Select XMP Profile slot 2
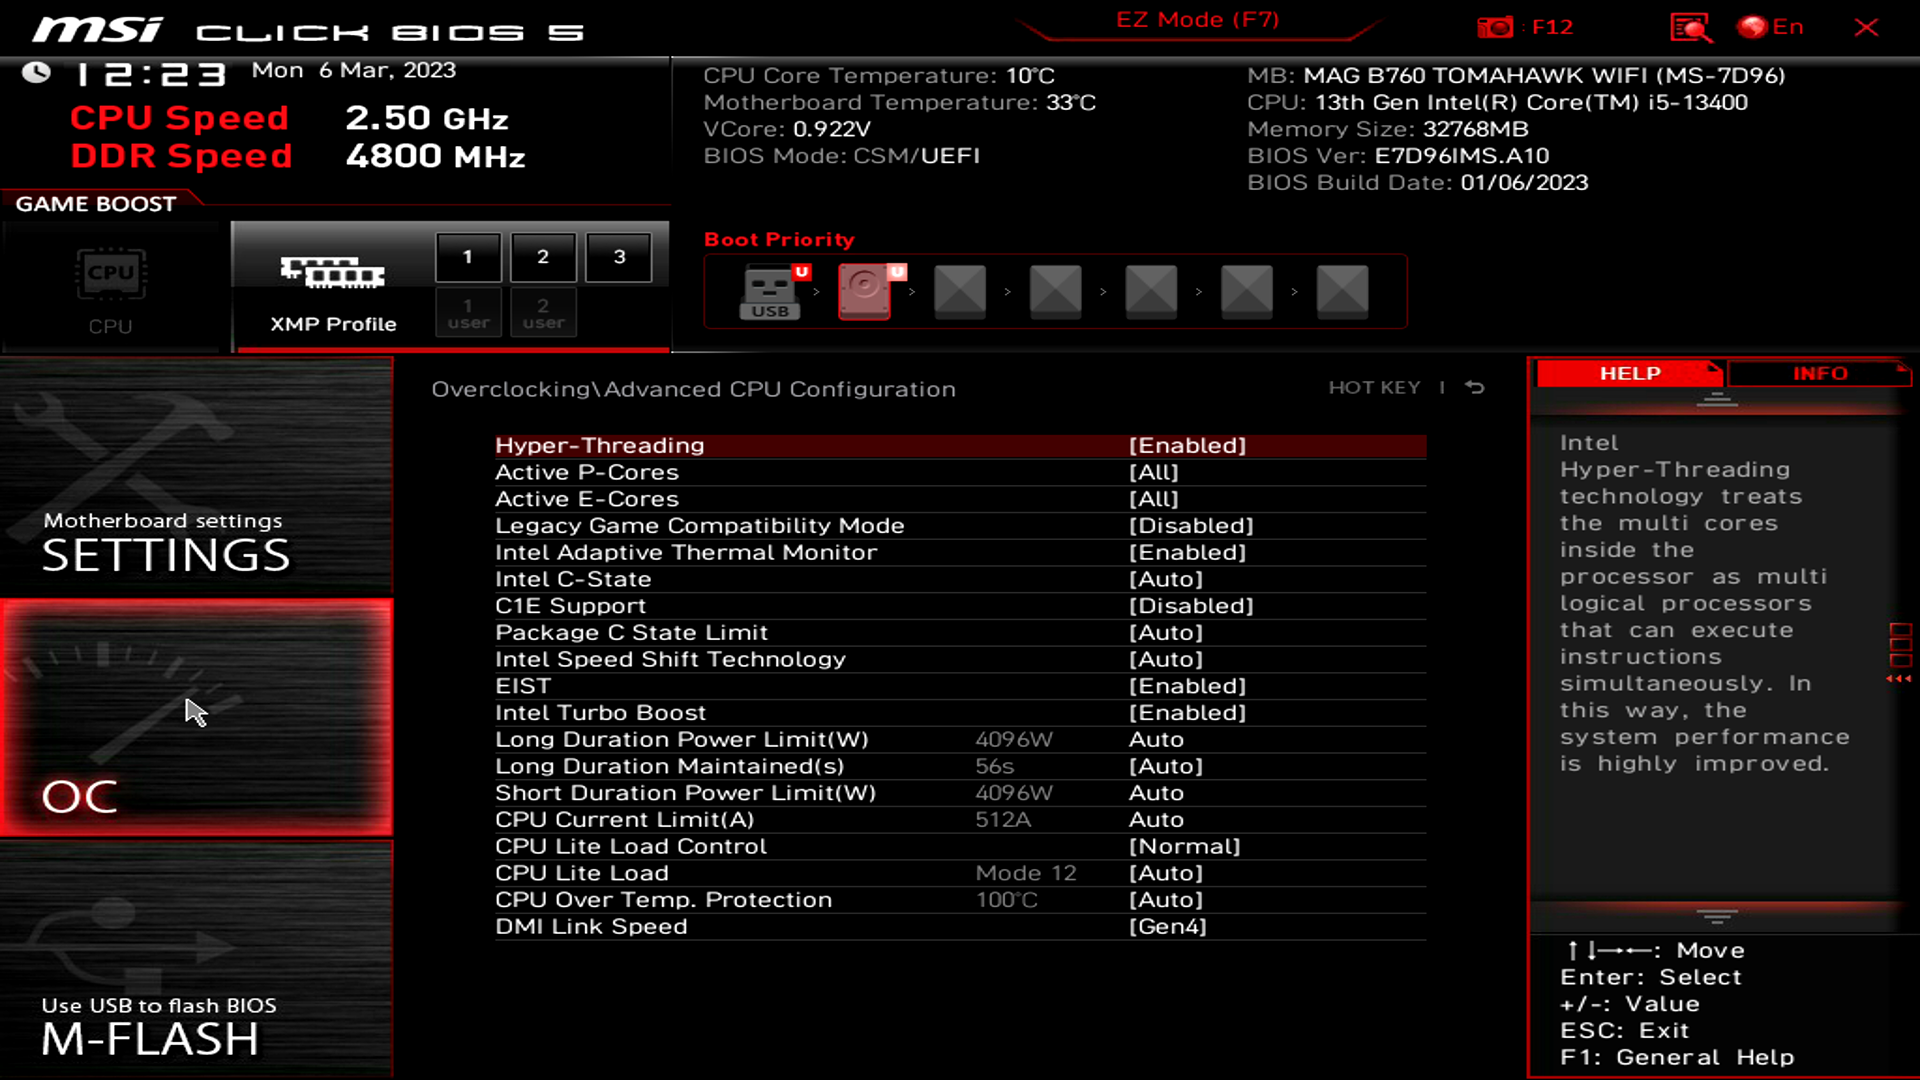The width and height of the screenshot is (1920, 1080). (543, 256)
